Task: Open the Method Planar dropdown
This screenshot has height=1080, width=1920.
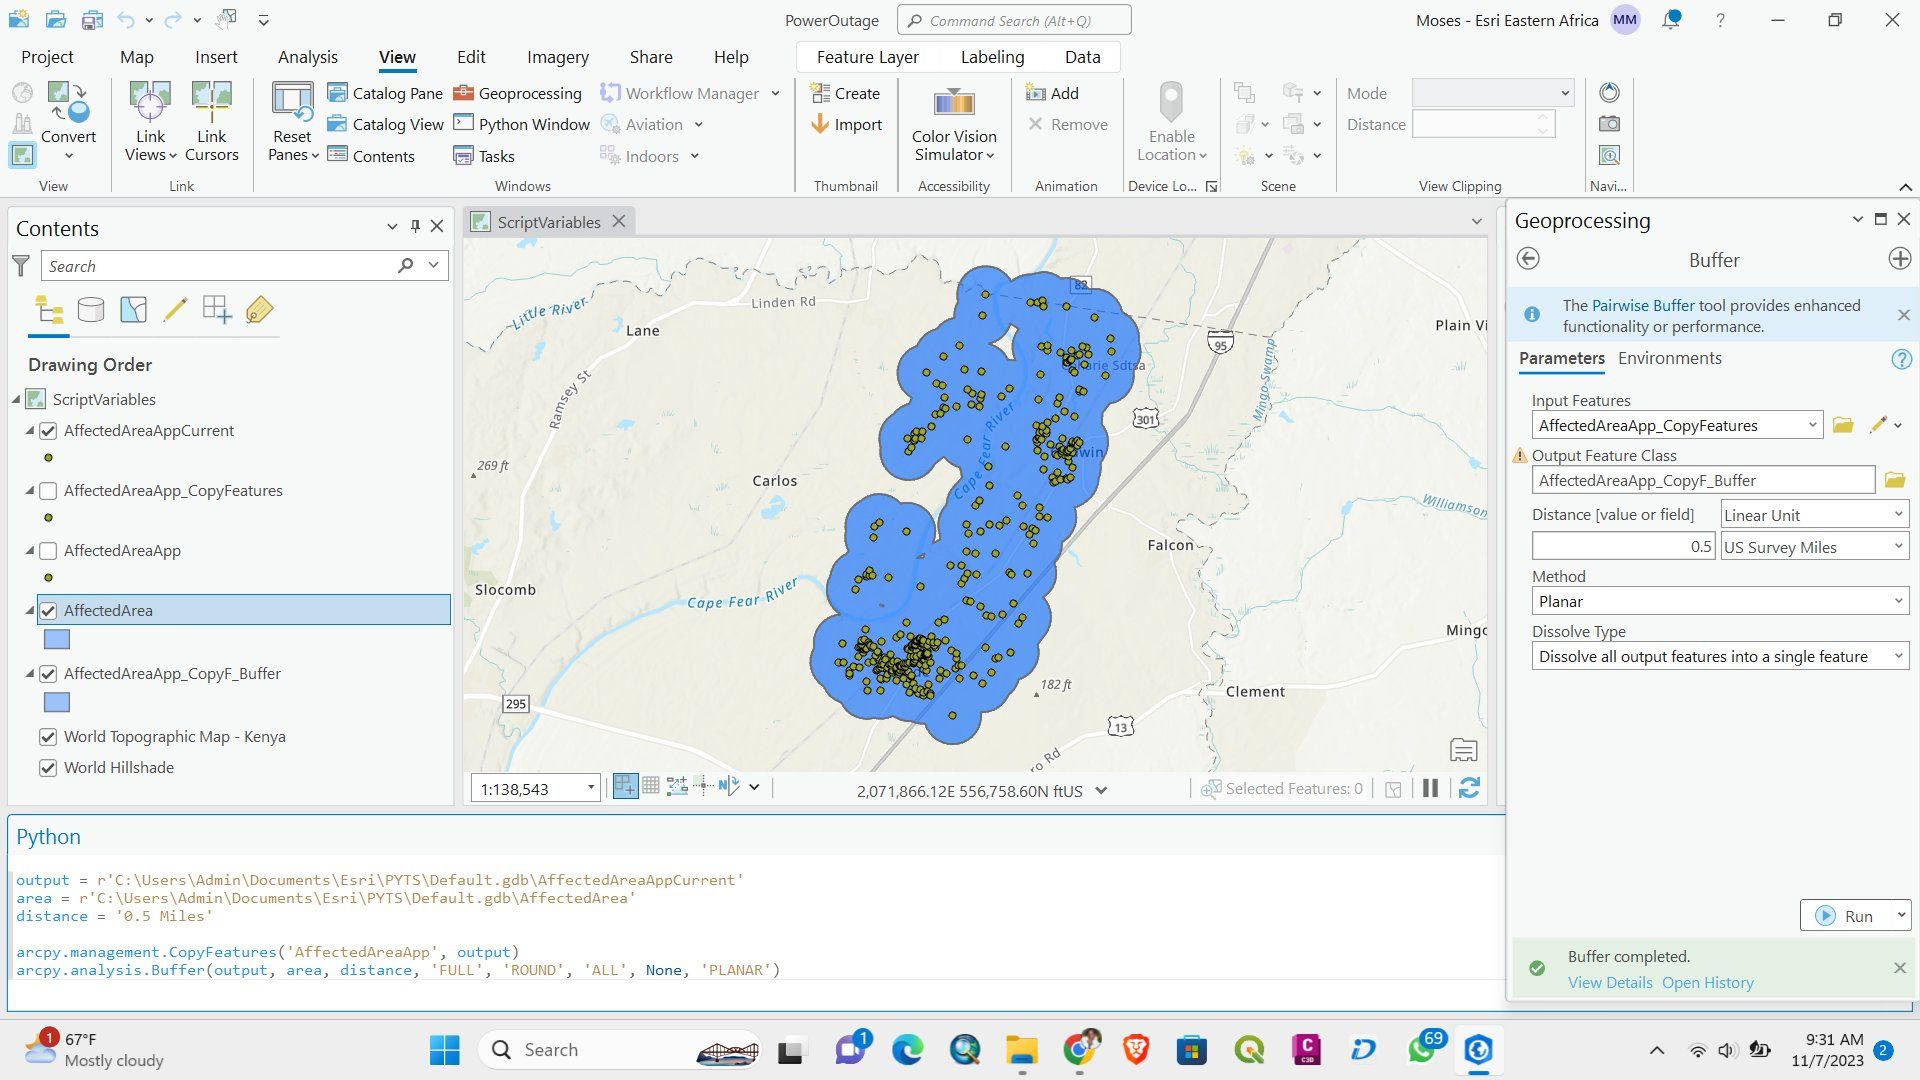Action: [x=1720, y=601]
